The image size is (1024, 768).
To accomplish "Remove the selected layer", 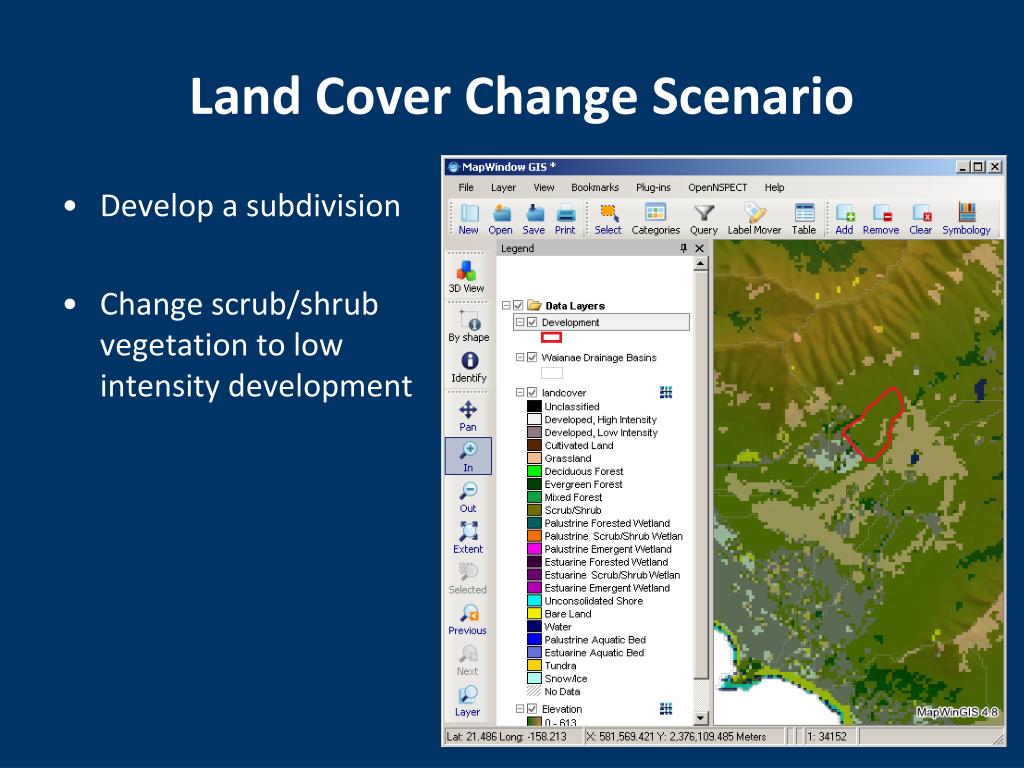I will pyautogui.click(x=881, y=219).
